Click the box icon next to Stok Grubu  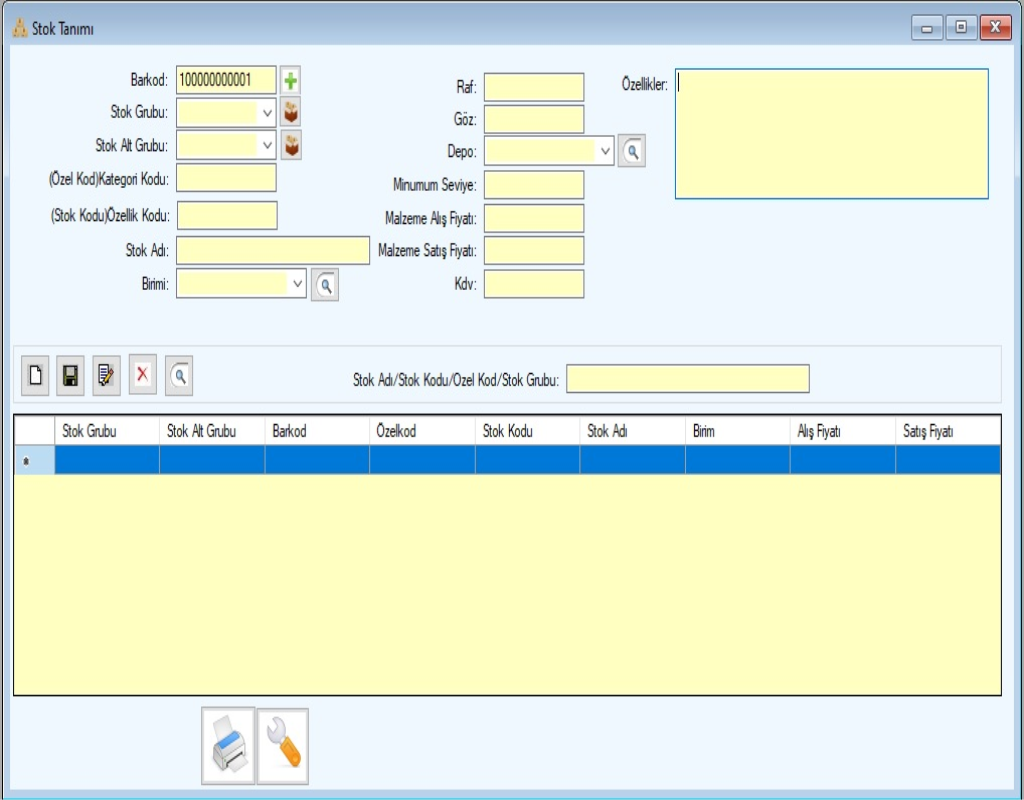pyautogui.click(x=291, y=113)
